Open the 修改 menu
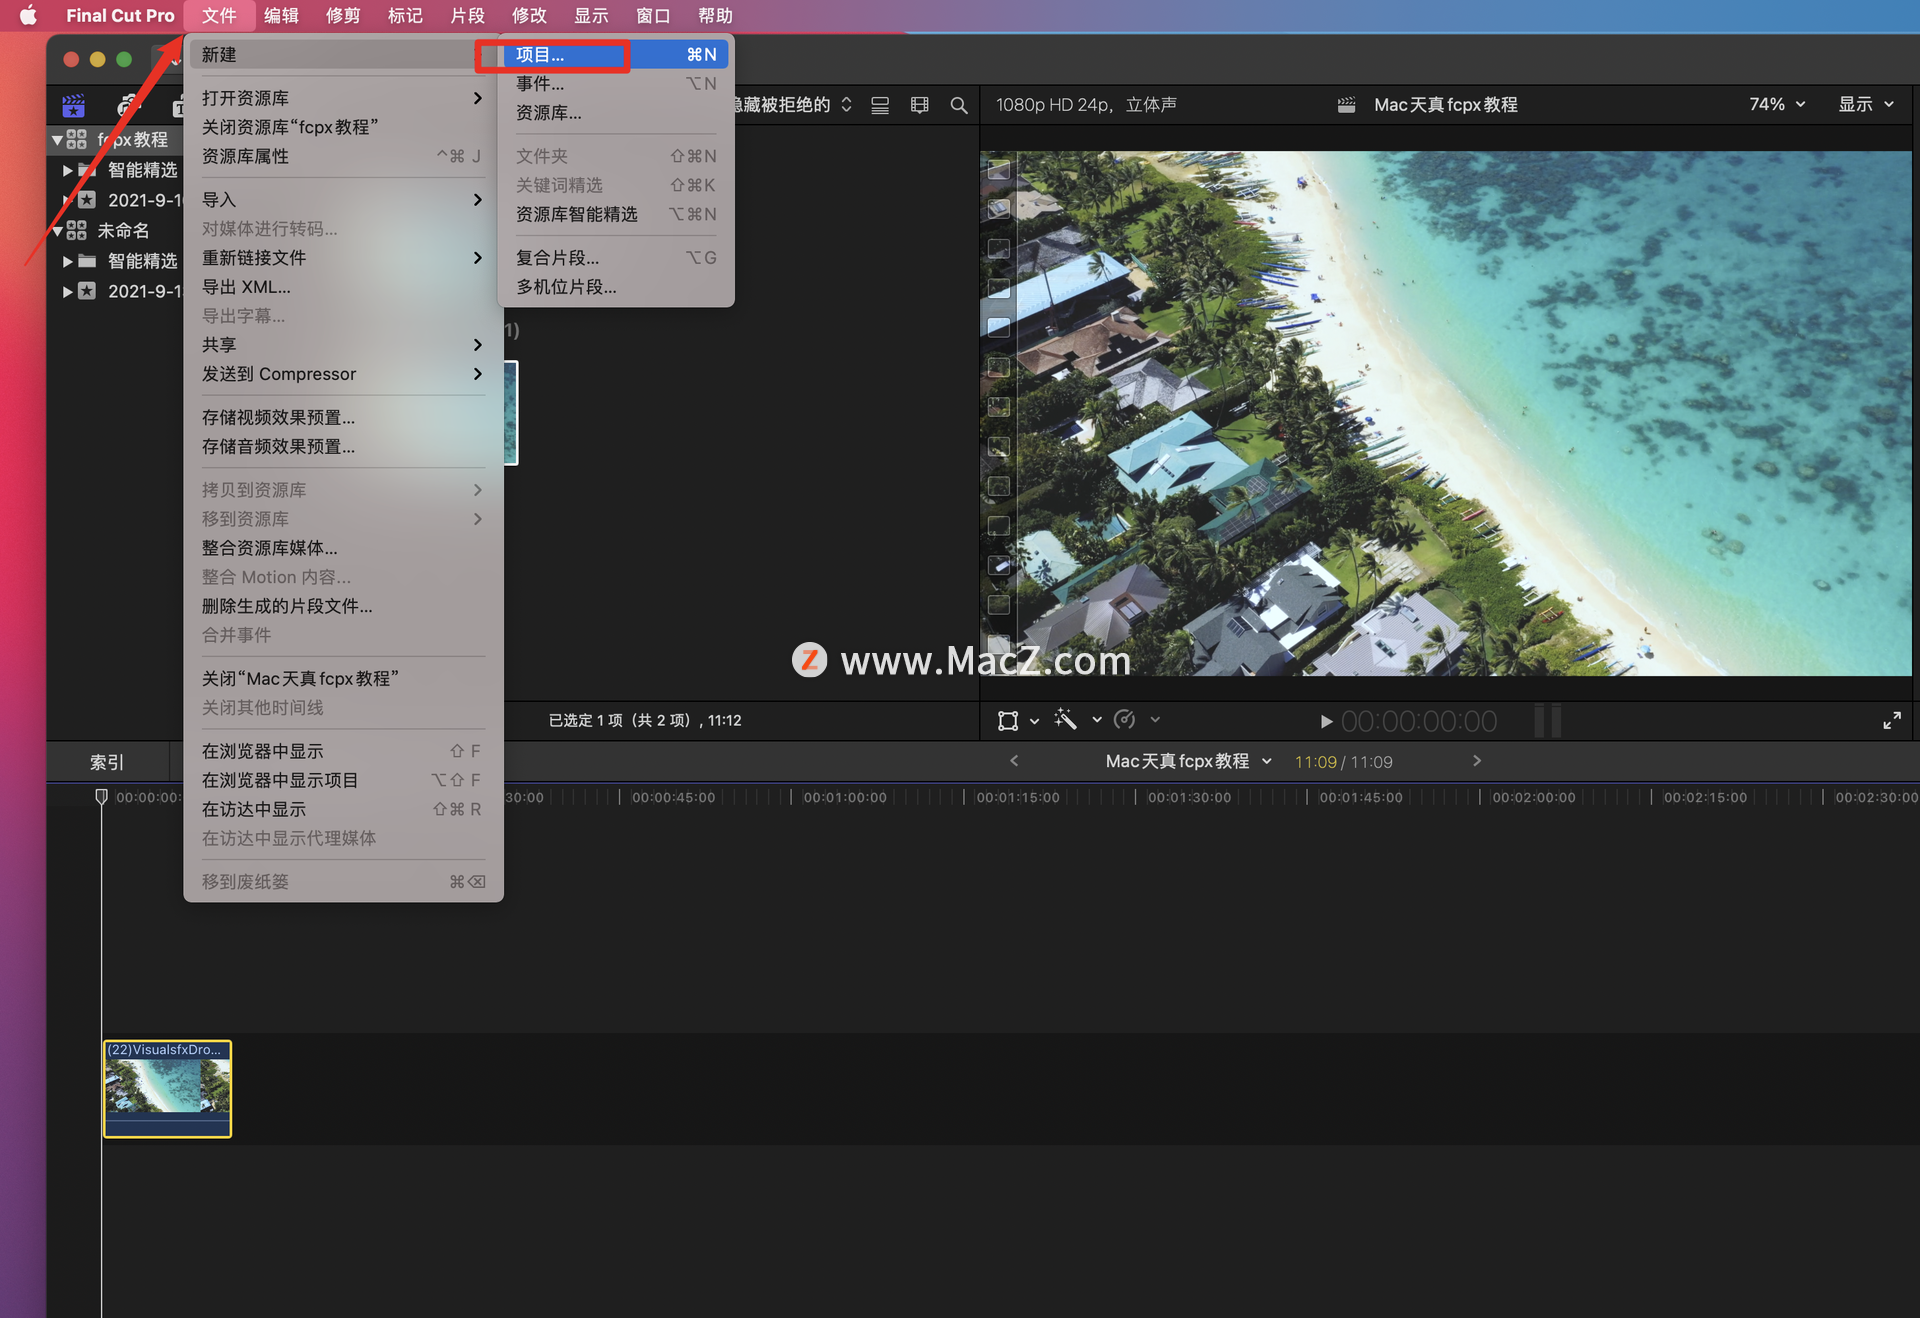This screenshot has width=1920, height=1318. point(529,15)
